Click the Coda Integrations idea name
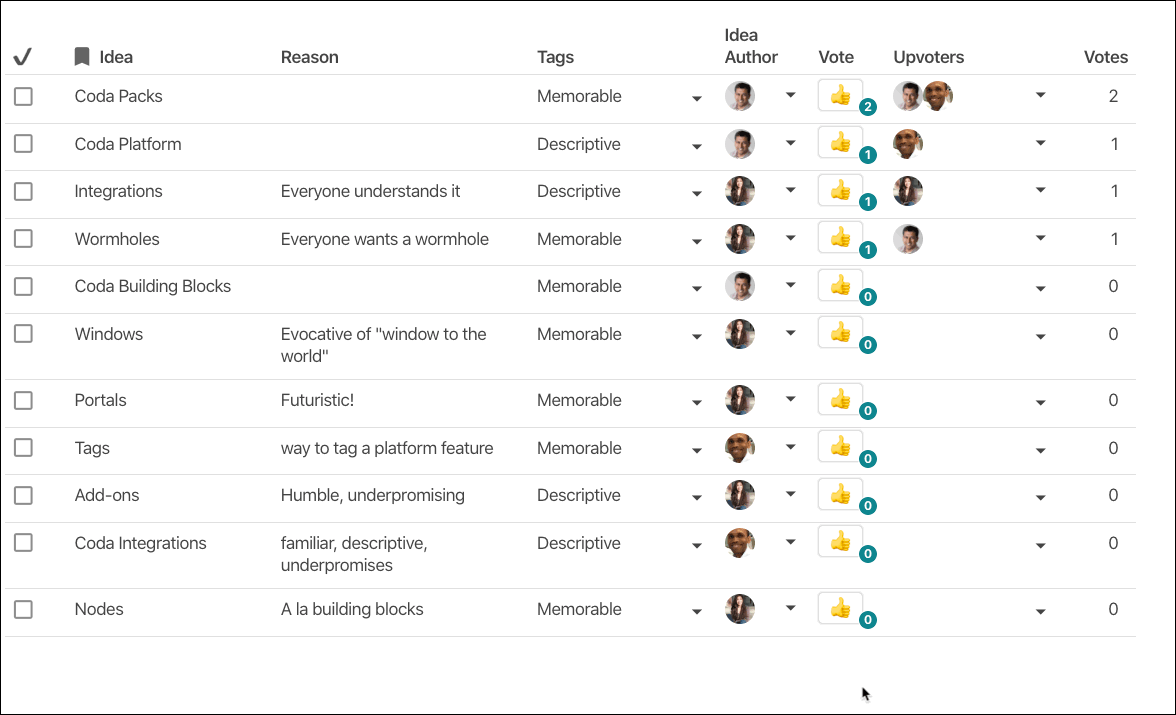The height and width of the screenshot is (715, 1176). point(140,543)
